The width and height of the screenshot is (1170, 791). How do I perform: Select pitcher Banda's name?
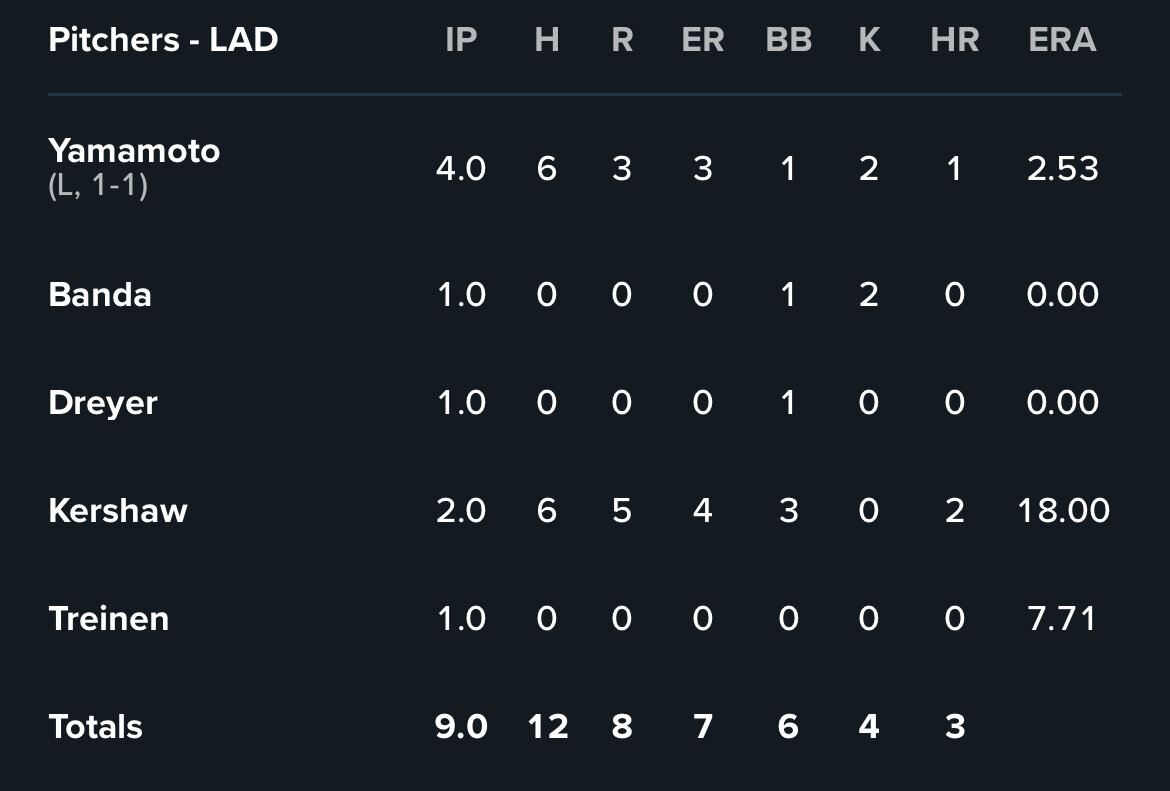(100, 295)
